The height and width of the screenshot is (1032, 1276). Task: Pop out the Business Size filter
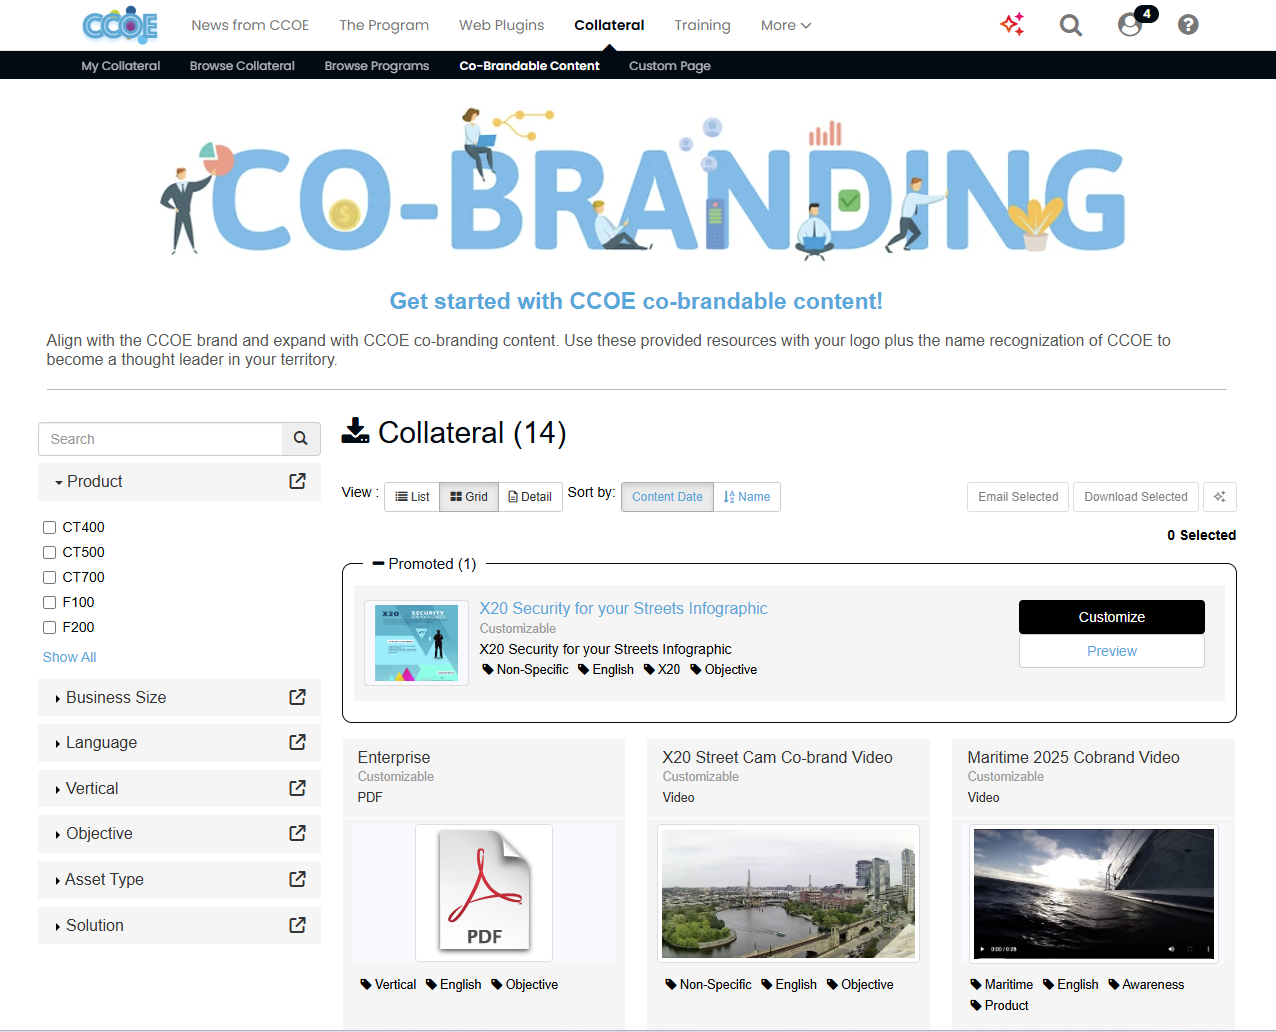(x=297, y=697)
